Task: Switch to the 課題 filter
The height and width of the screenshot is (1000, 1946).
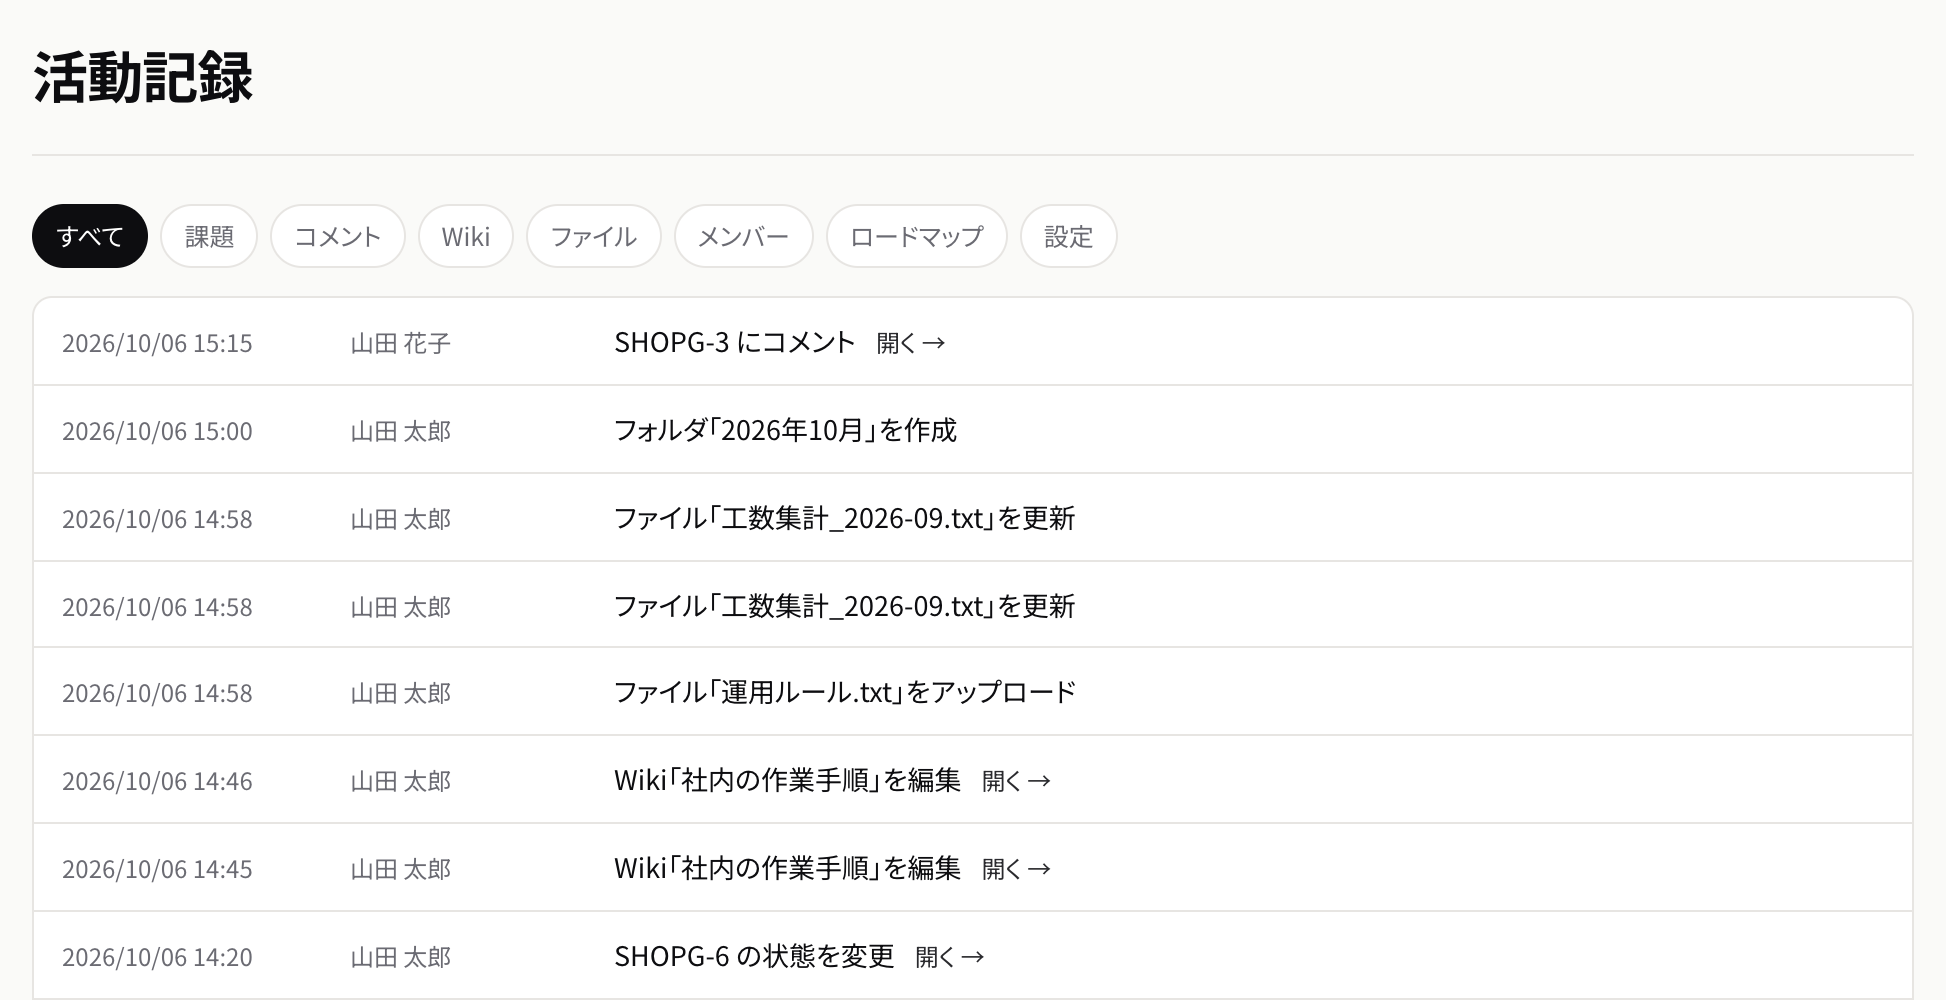Action: click(x=209, y=236)
